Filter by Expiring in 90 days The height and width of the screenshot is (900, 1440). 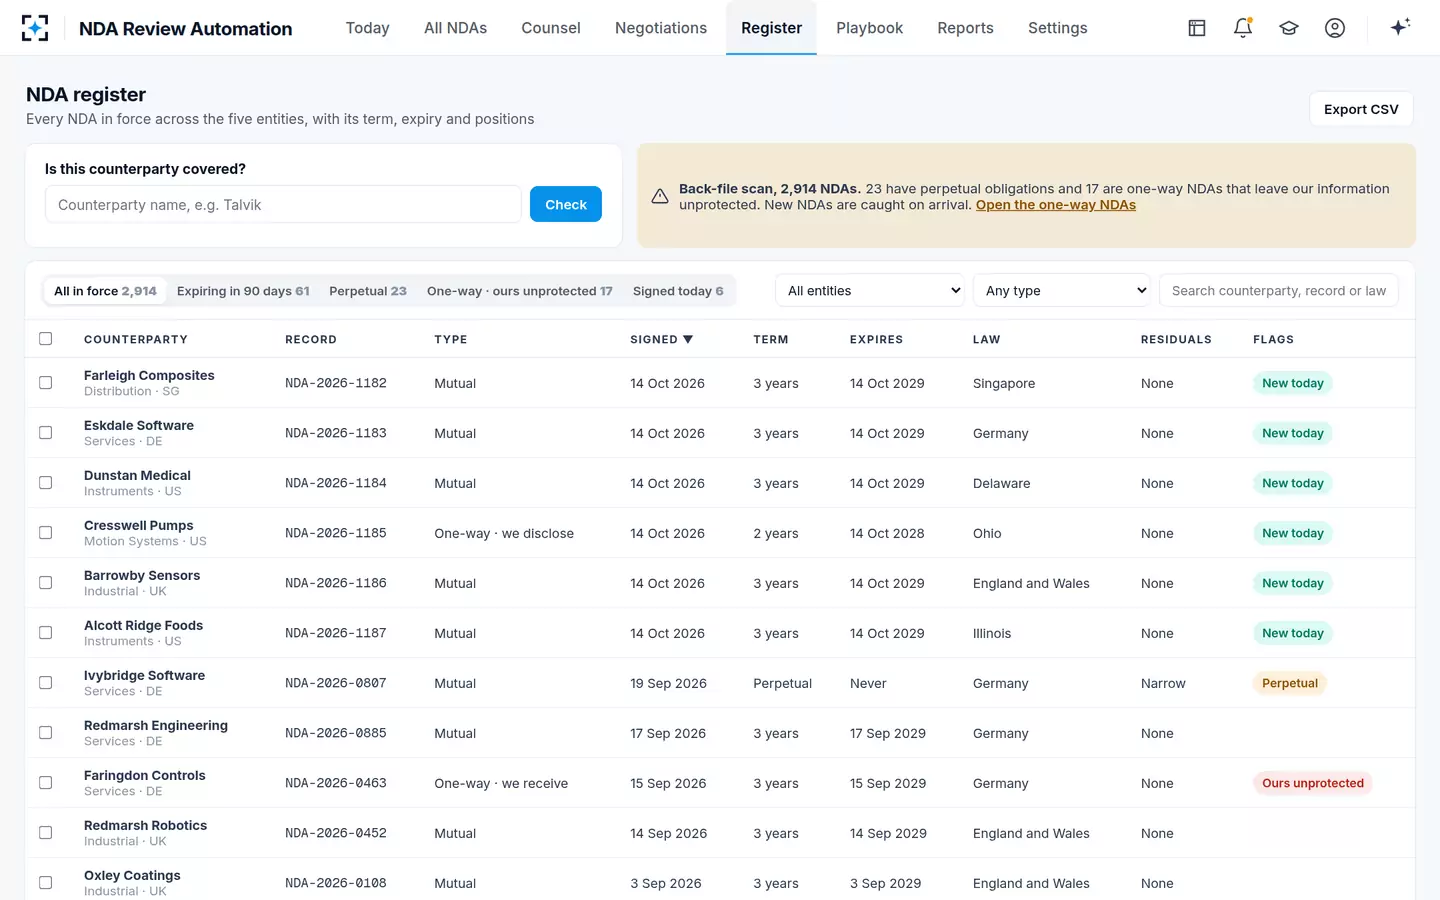point(243,291)
